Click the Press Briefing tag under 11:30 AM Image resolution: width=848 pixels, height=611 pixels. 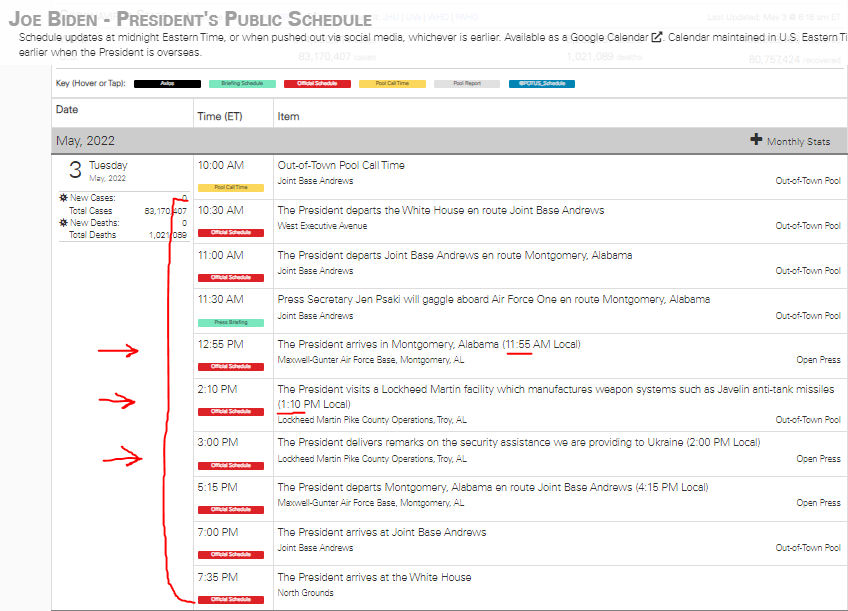pyautogui.click(x=231, y=323)
